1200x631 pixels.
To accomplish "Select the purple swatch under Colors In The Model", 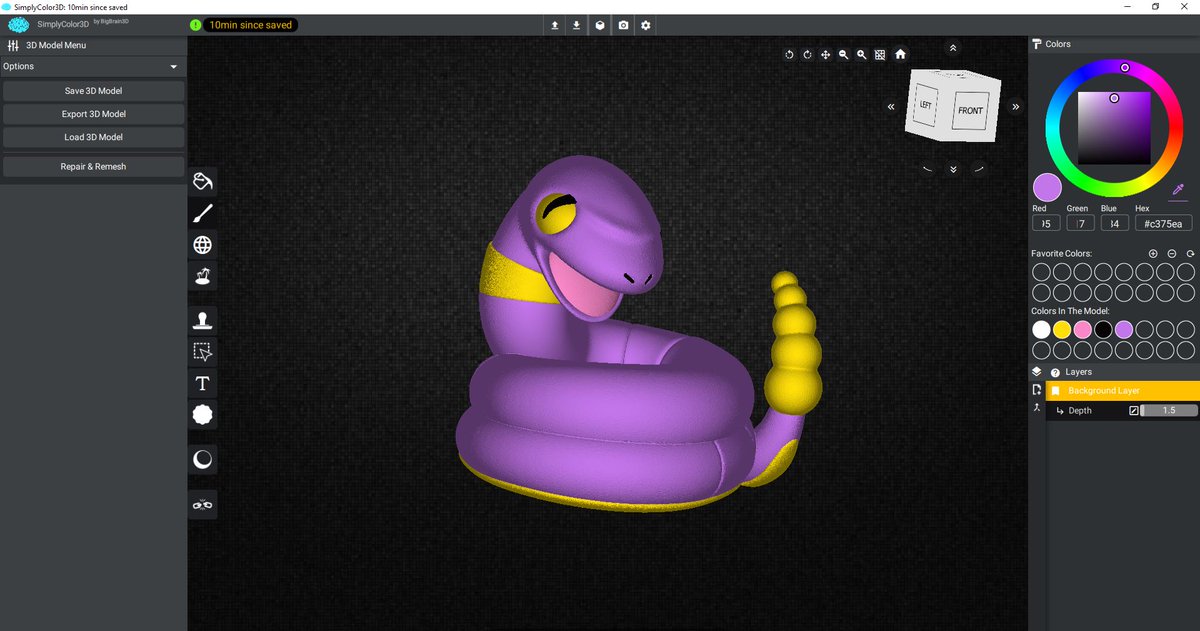I will [1125, 329].
